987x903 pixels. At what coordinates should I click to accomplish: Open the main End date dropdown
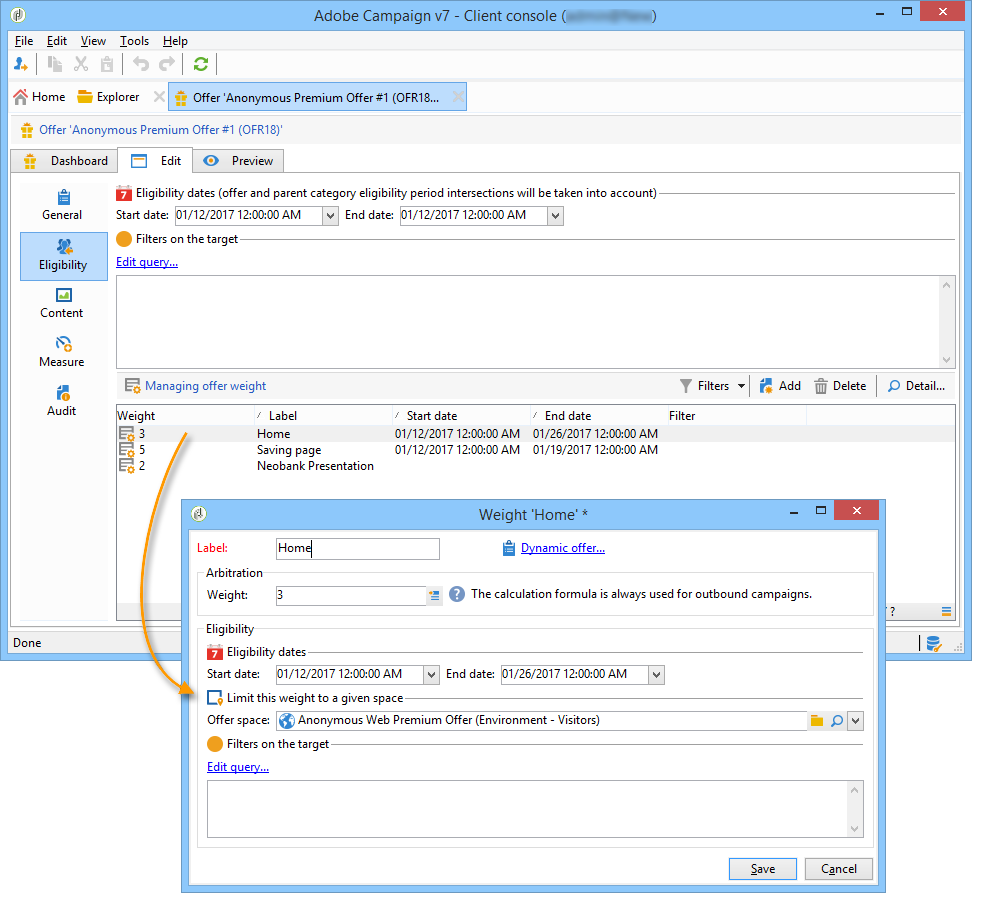[555, 216]
